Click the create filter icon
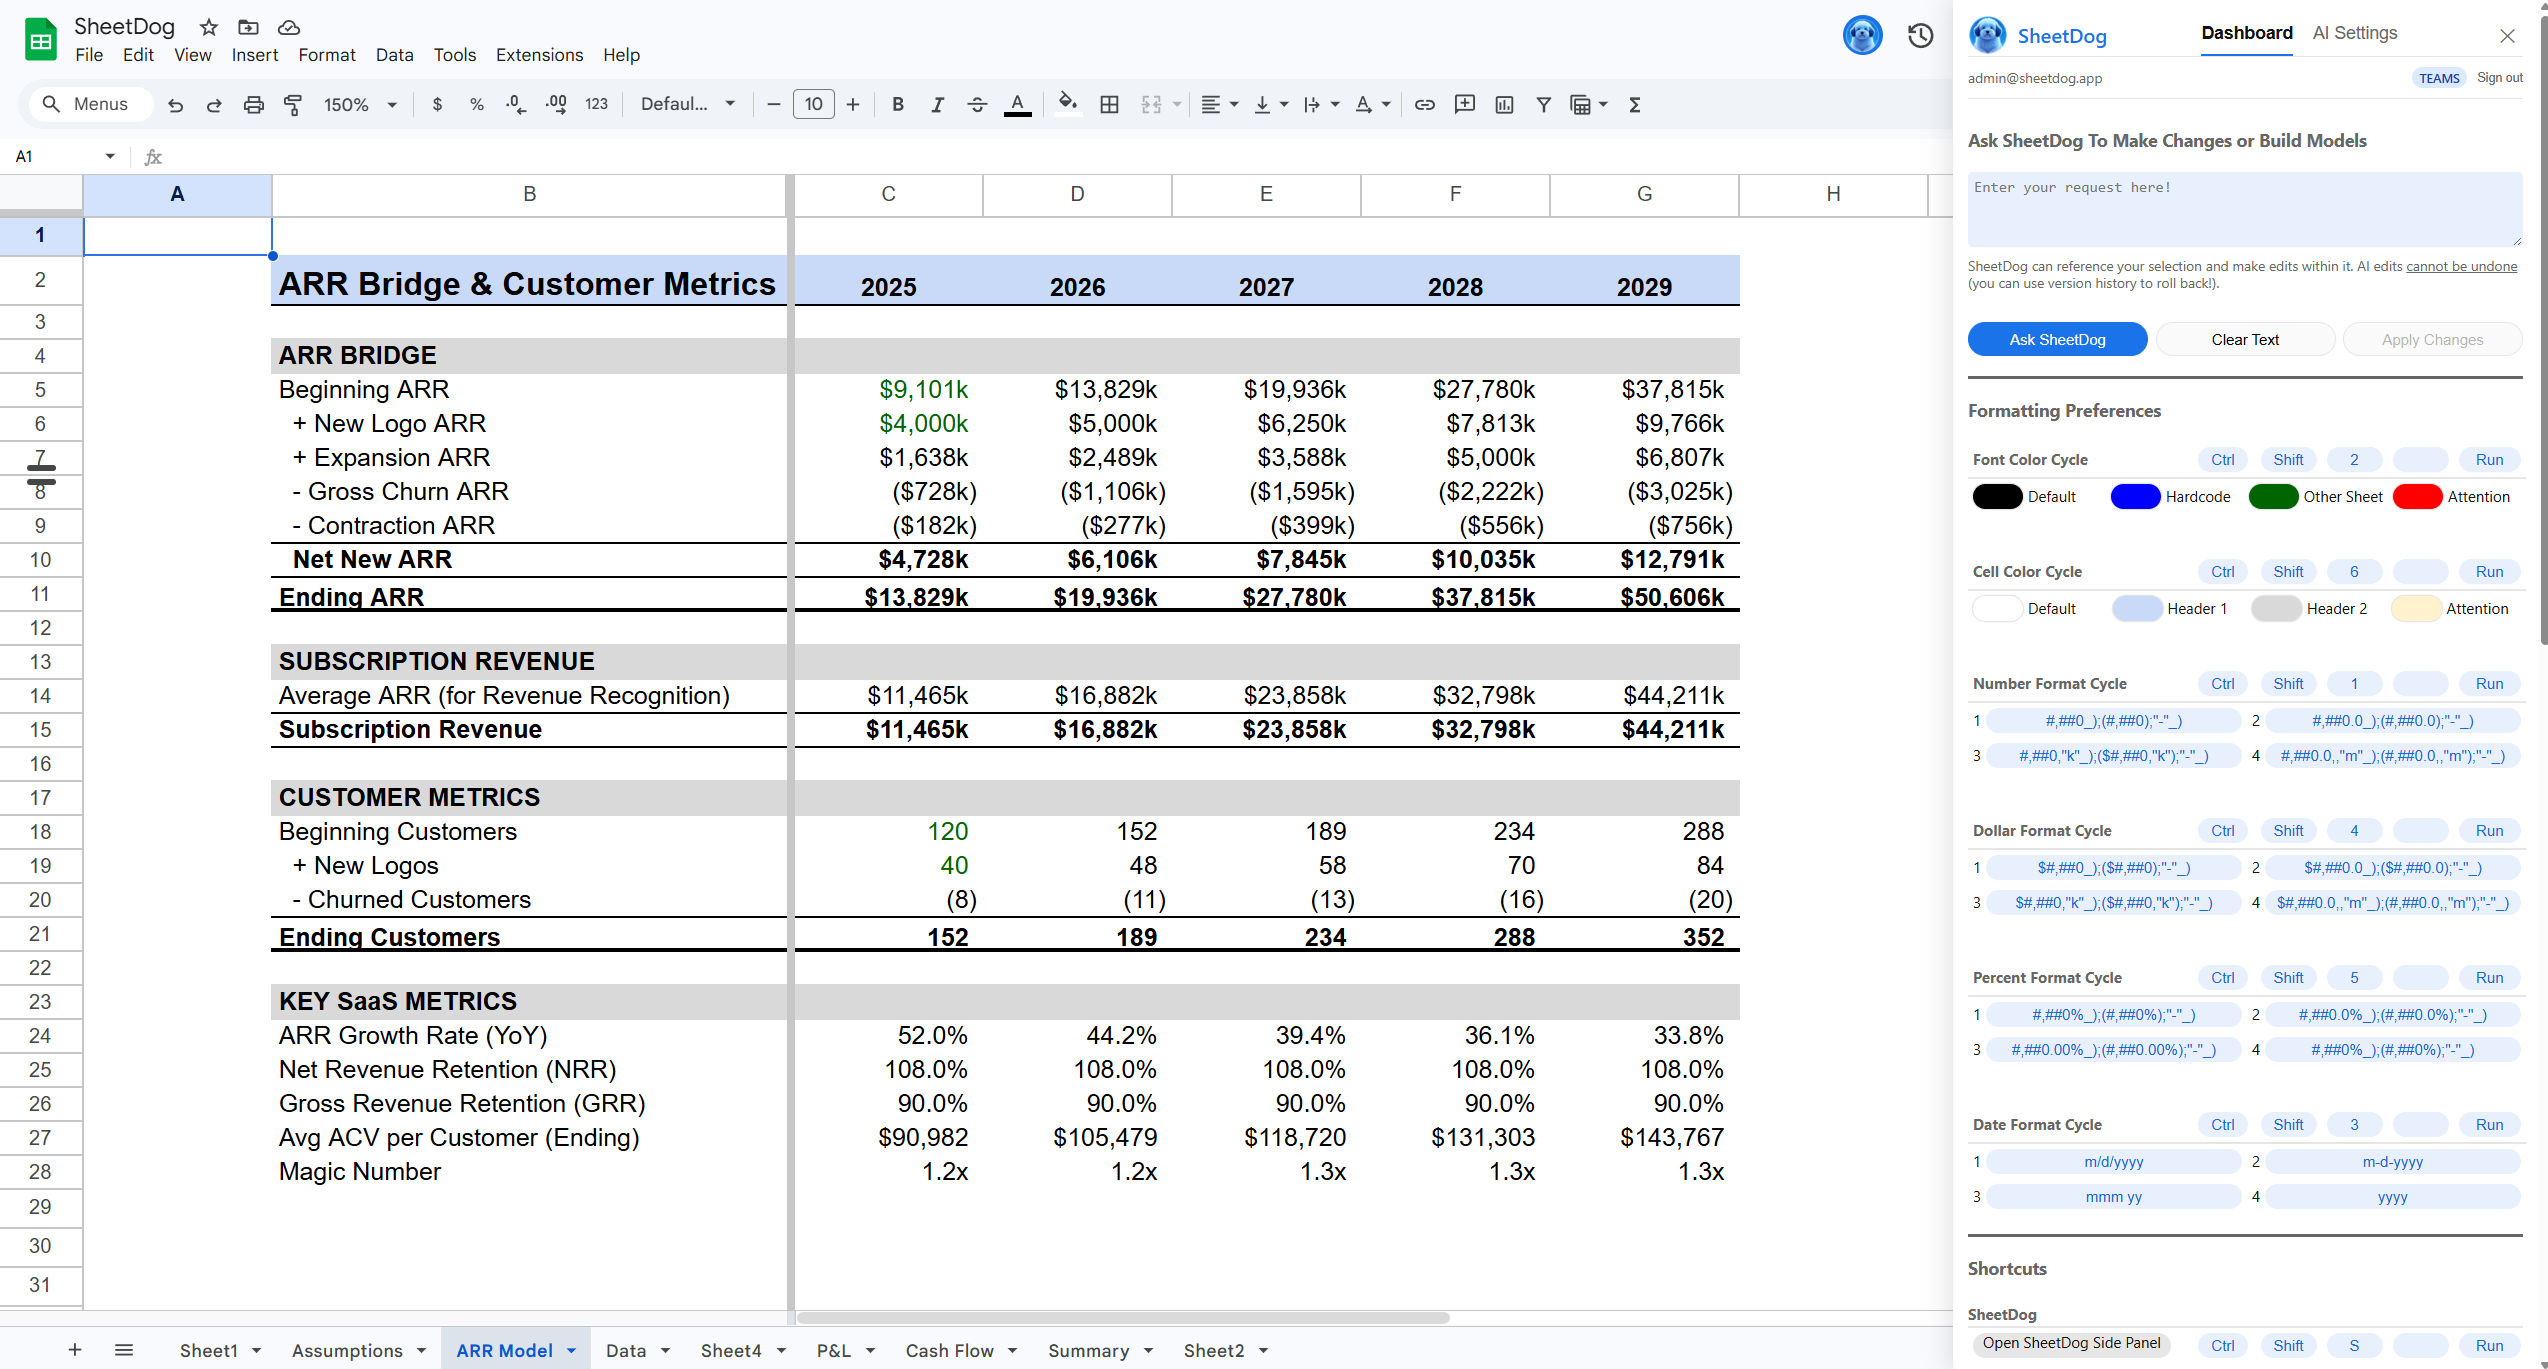Image resolution: width=2548 pixels, height=1369 pixels. tap(1543, 104)
